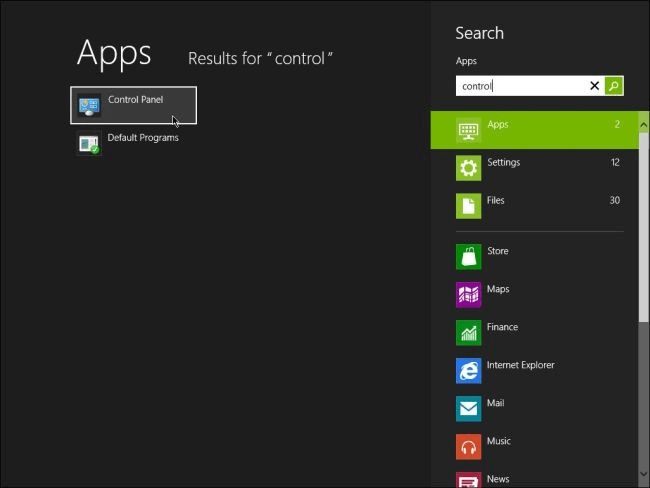The height and width of the screenshot is (488, 650).
Task: Clear search text with the X
Action: tap(595, 86)
